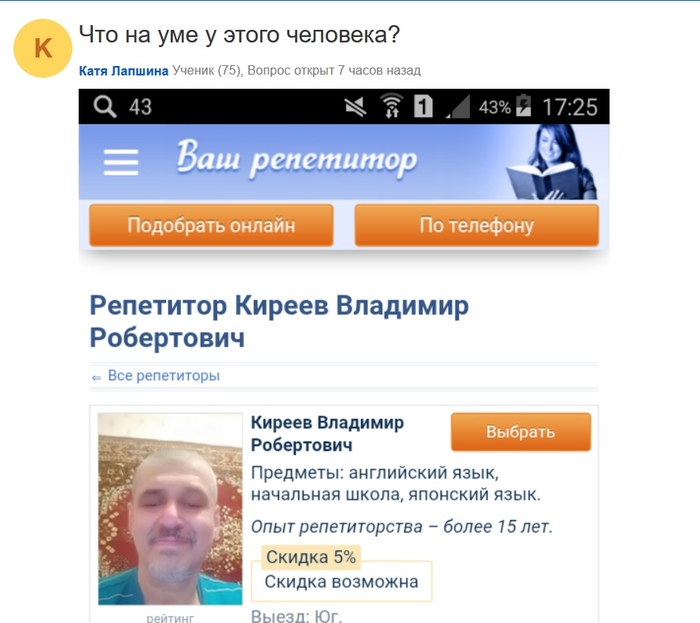Click the Wi-Fi status icon
The width and height of the screenshot is (700, 623).
pyautogui.click(x=391, y=106)
